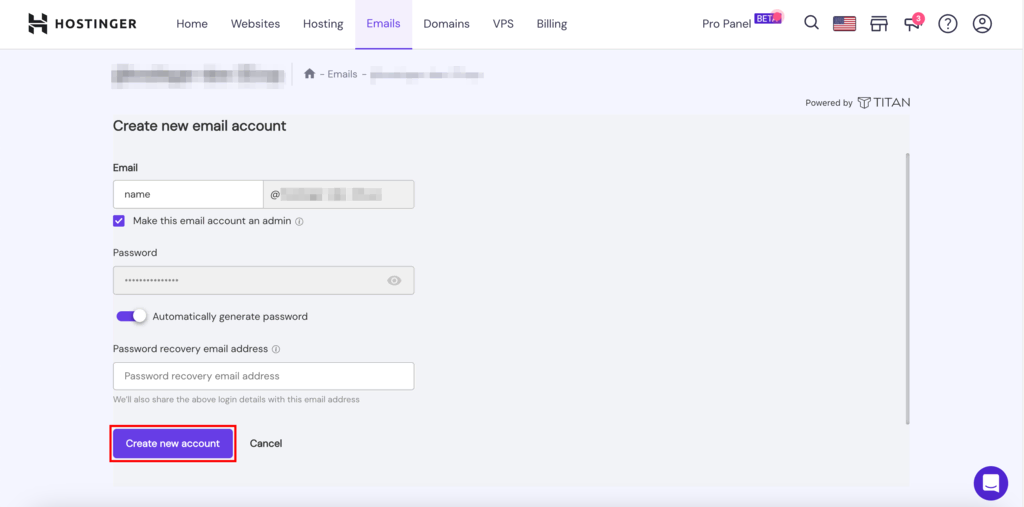
Task: Click the blurred domain field after @
Action: coord(338,194)
